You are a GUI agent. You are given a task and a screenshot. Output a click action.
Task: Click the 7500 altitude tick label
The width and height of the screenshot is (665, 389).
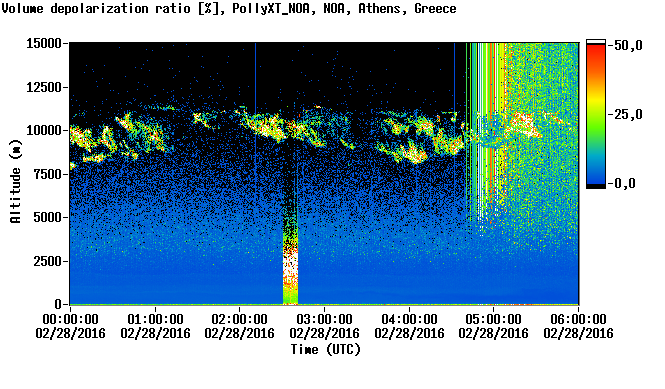click(48, 174)
